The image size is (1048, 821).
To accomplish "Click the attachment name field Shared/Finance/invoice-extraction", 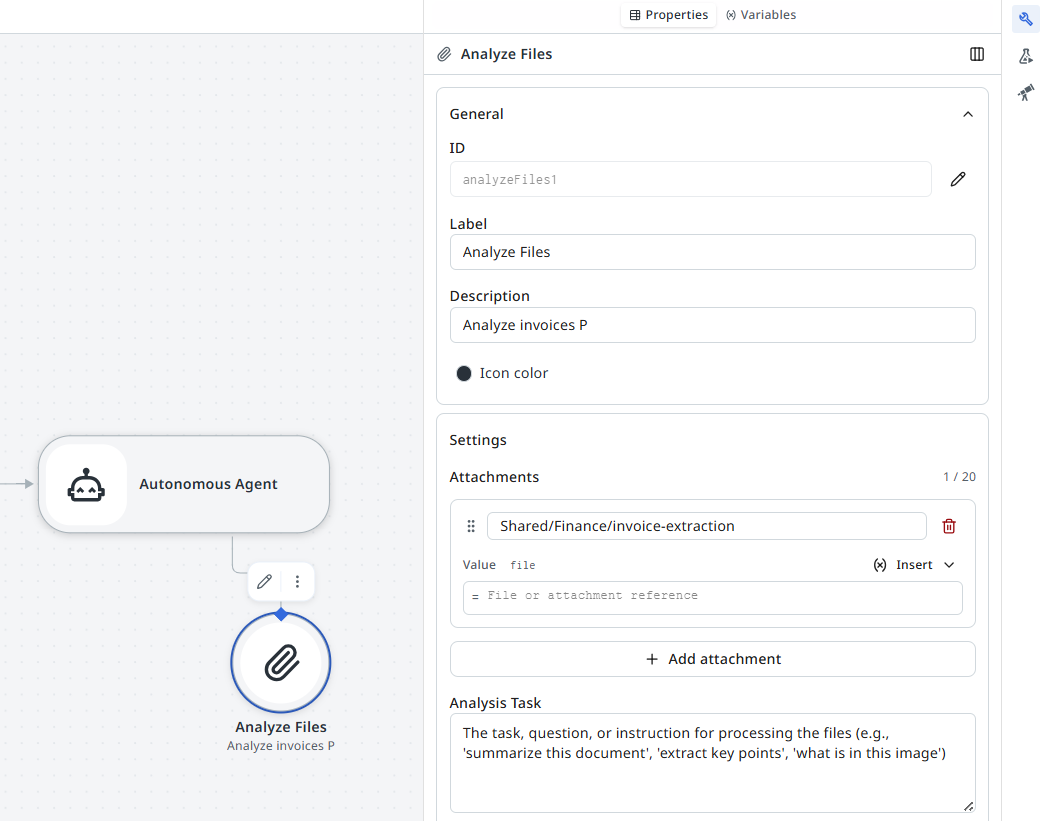I will click(x=706, y=526).
